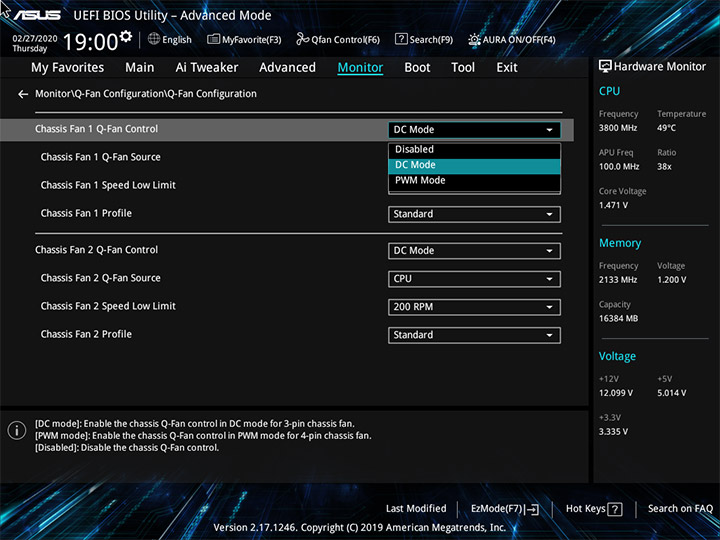The height and width of the screenshot is (540, 720).
Task: Click MyFavorite(F3) label
Action: [252, 40]
